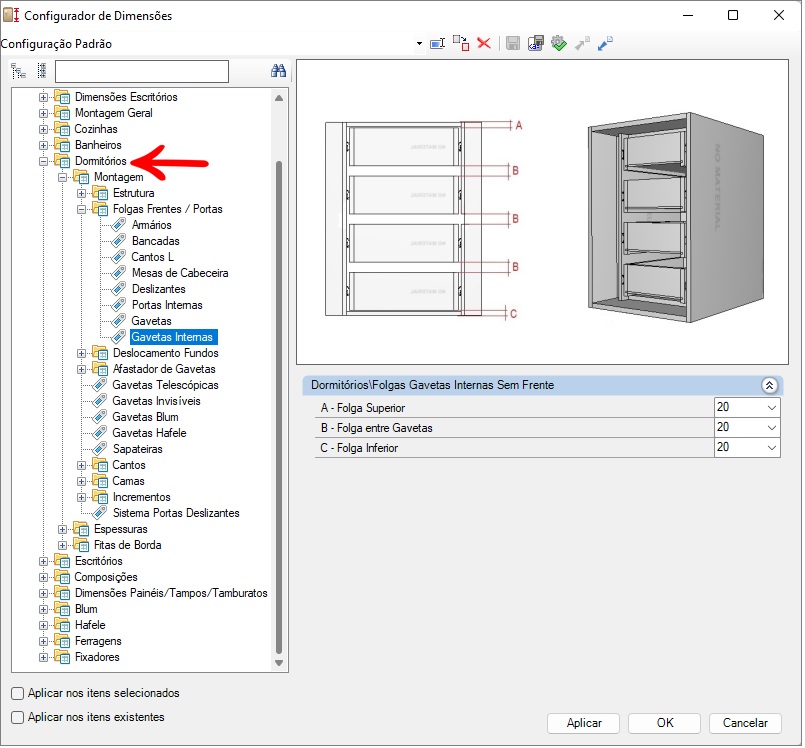This screenshot has width=805, height=748.
Task: Click the Gavetas Telescópicas tag icon
Action: 100,385
